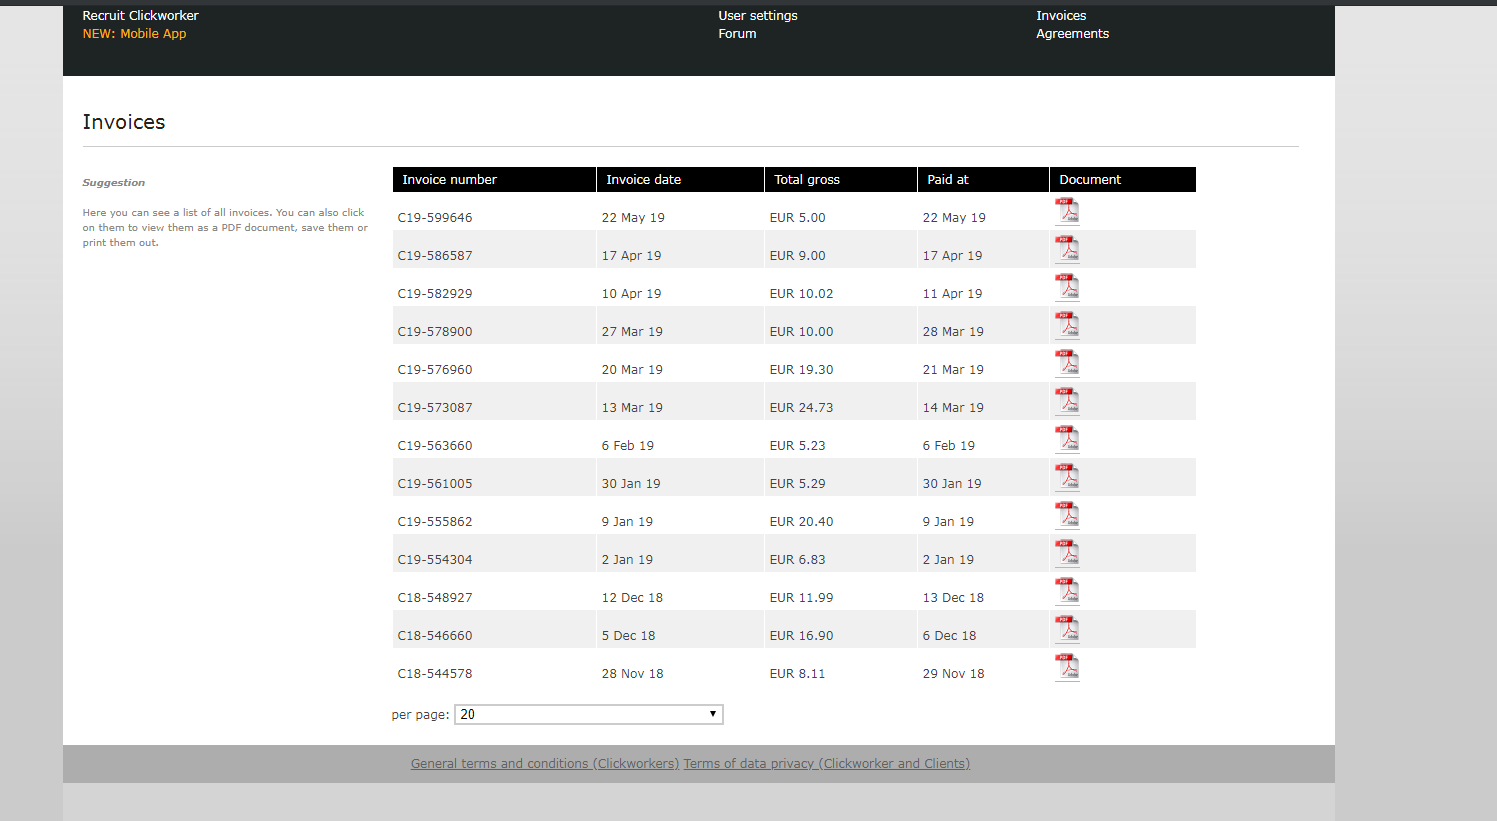Open PDF for invoice C19-555862
The width and height of the screenshot is (1497, 821).
click(1067, 516)
